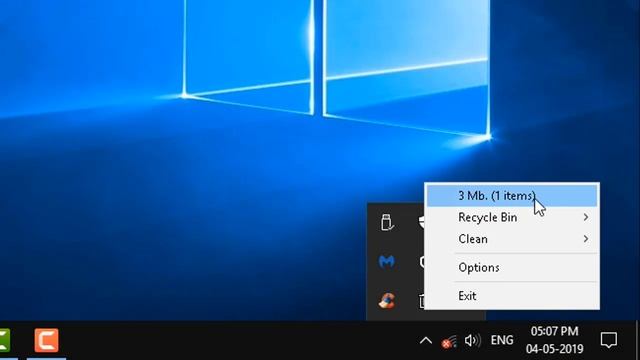Click the Safely Remove Hardware USB tray icon
The image size is (640, 360).
(387, 222)
